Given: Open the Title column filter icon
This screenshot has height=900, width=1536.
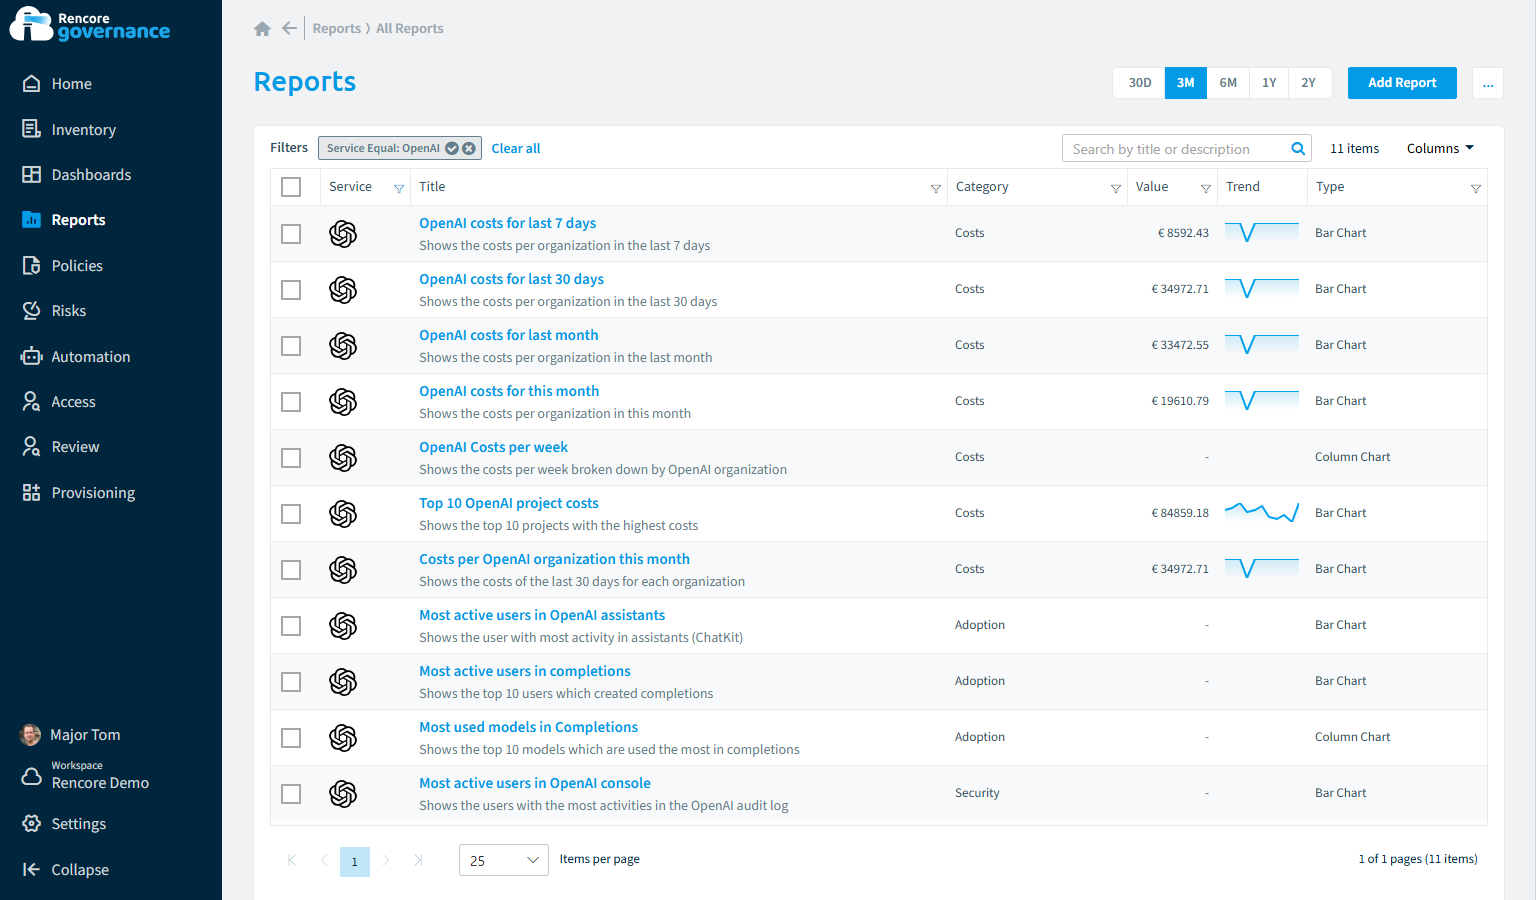Looking at the screenshot, I should (936, 188).
